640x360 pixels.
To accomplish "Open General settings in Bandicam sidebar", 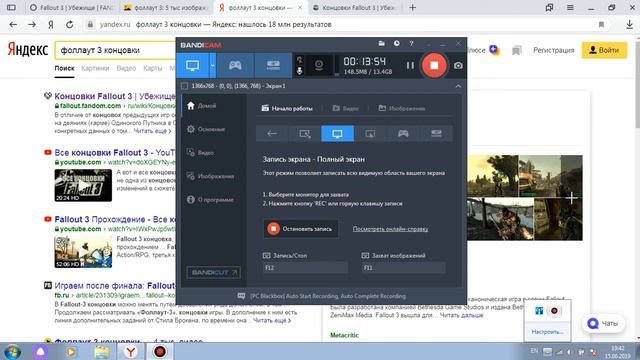I will point(206,129).
